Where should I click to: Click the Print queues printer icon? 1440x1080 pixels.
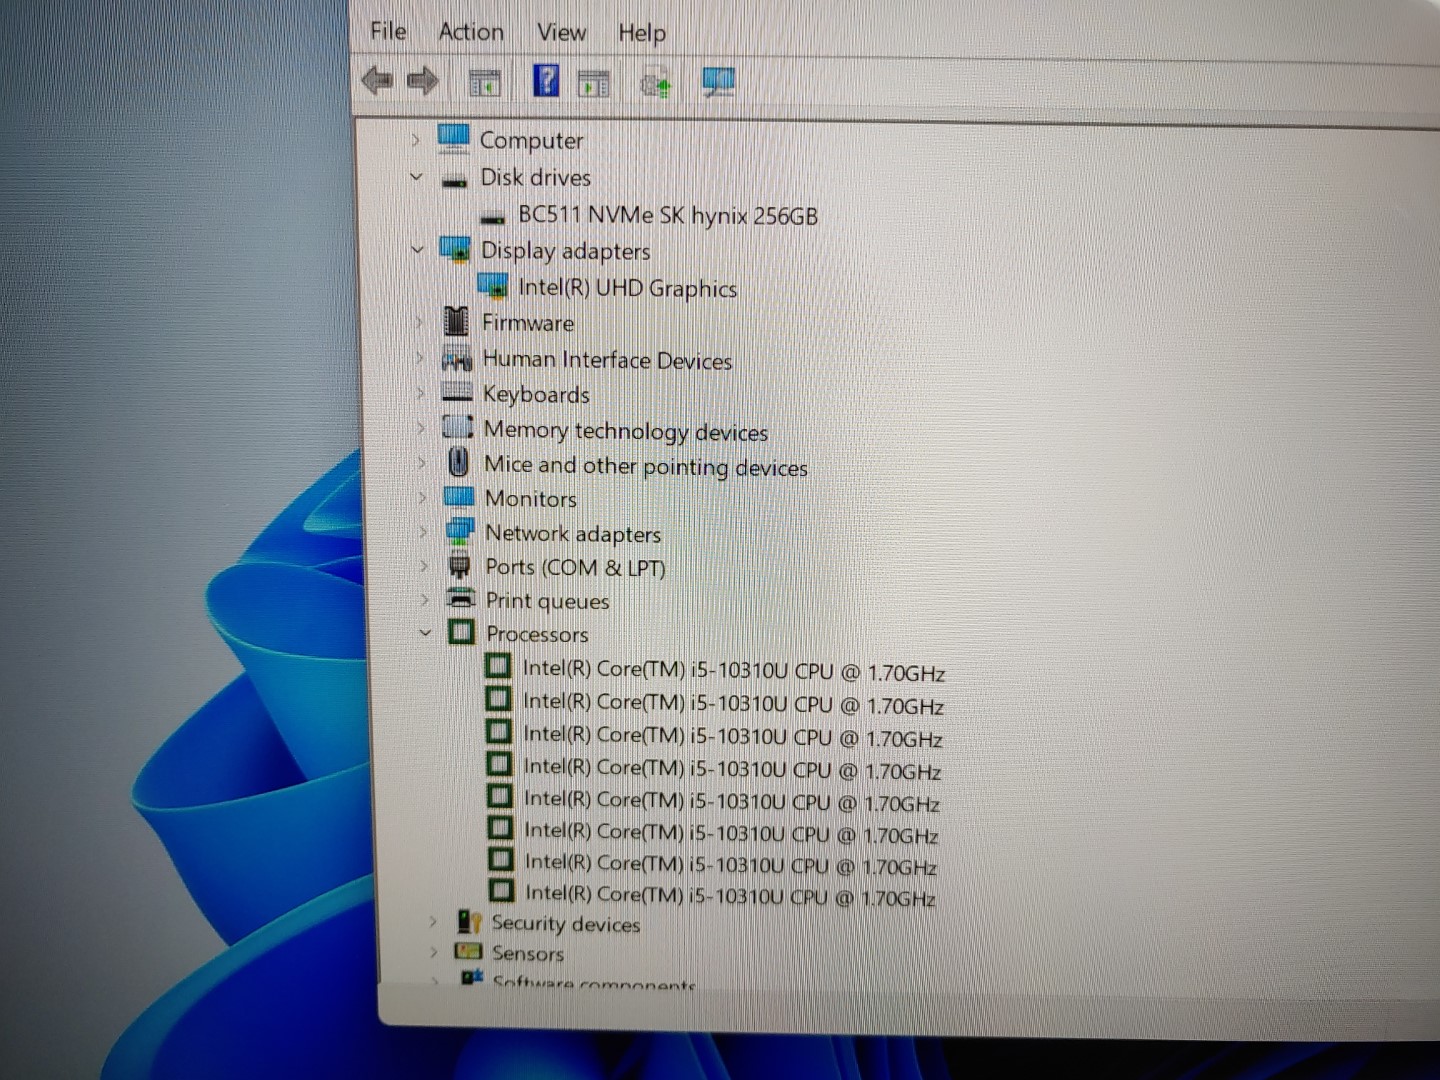461,599
